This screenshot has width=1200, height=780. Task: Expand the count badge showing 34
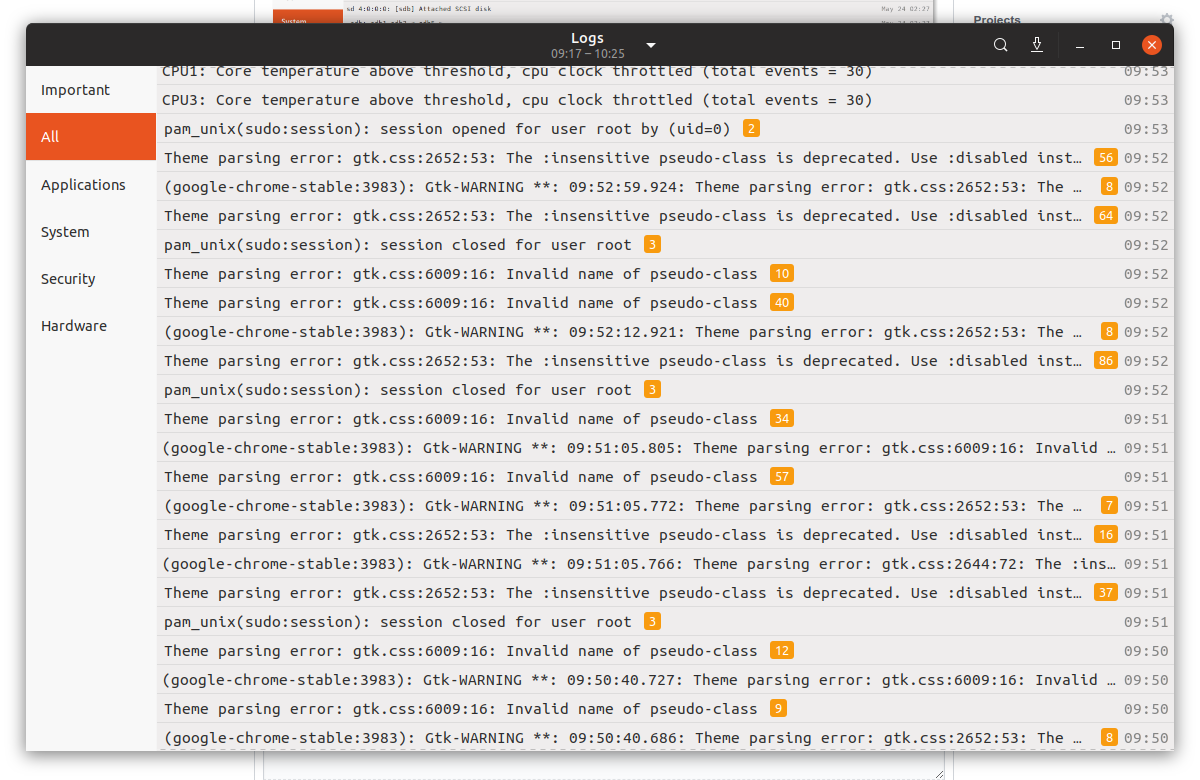point(782,419)
